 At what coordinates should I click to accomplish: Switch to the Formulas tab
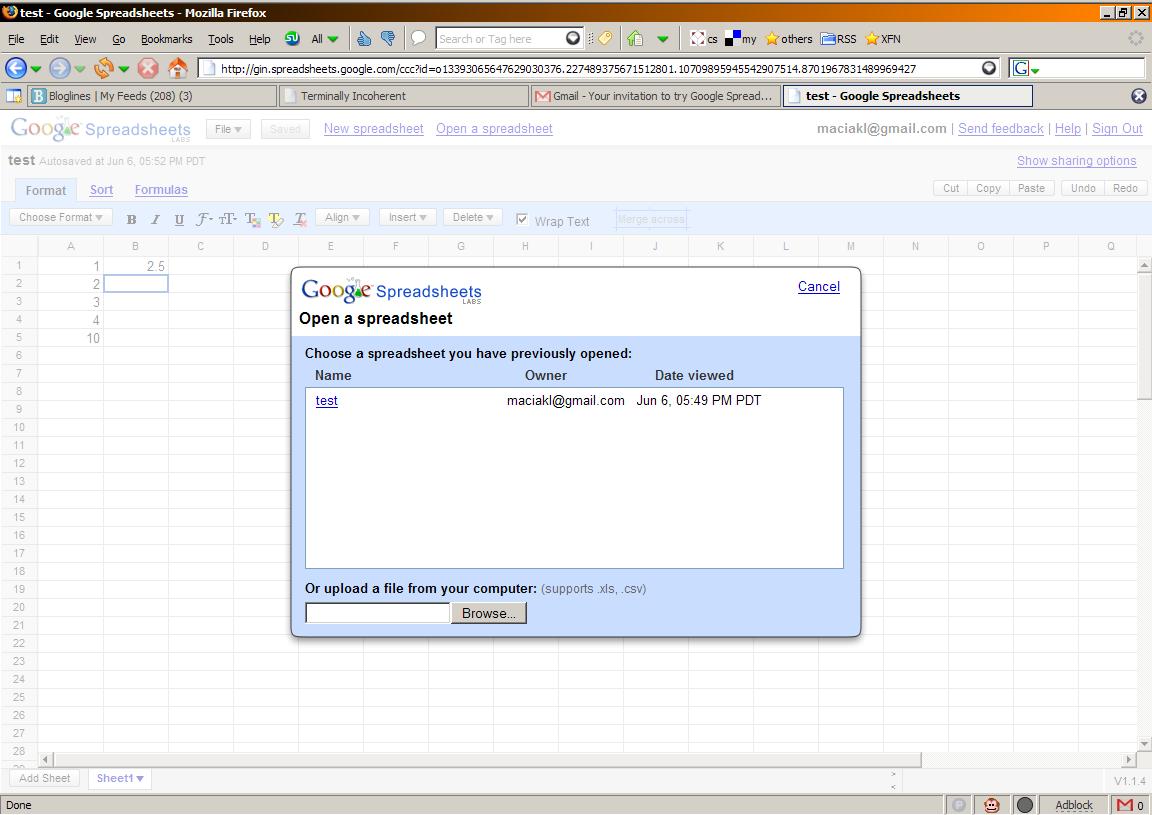pyautogui.click(x=161, y=190)
